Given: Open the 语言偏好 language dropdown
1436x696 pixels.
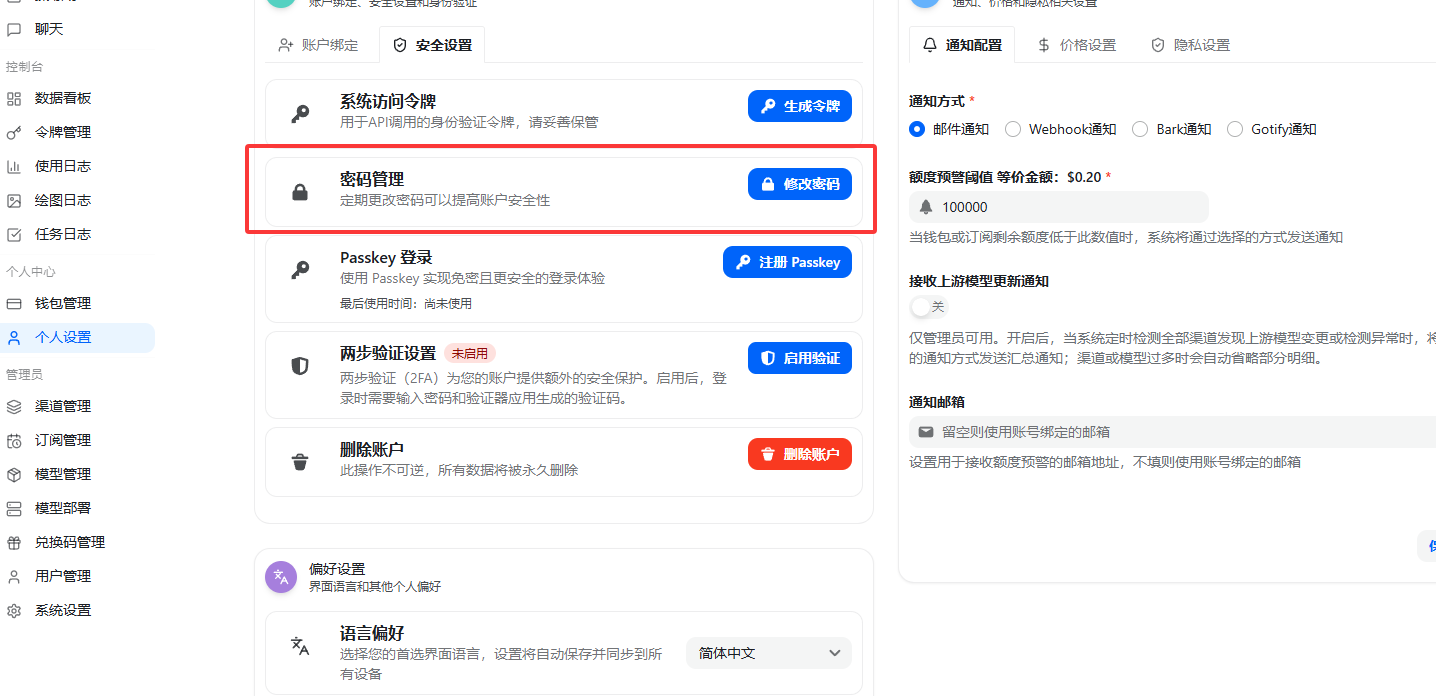Looking at the screenshot, I should click(x=768, y=652).
